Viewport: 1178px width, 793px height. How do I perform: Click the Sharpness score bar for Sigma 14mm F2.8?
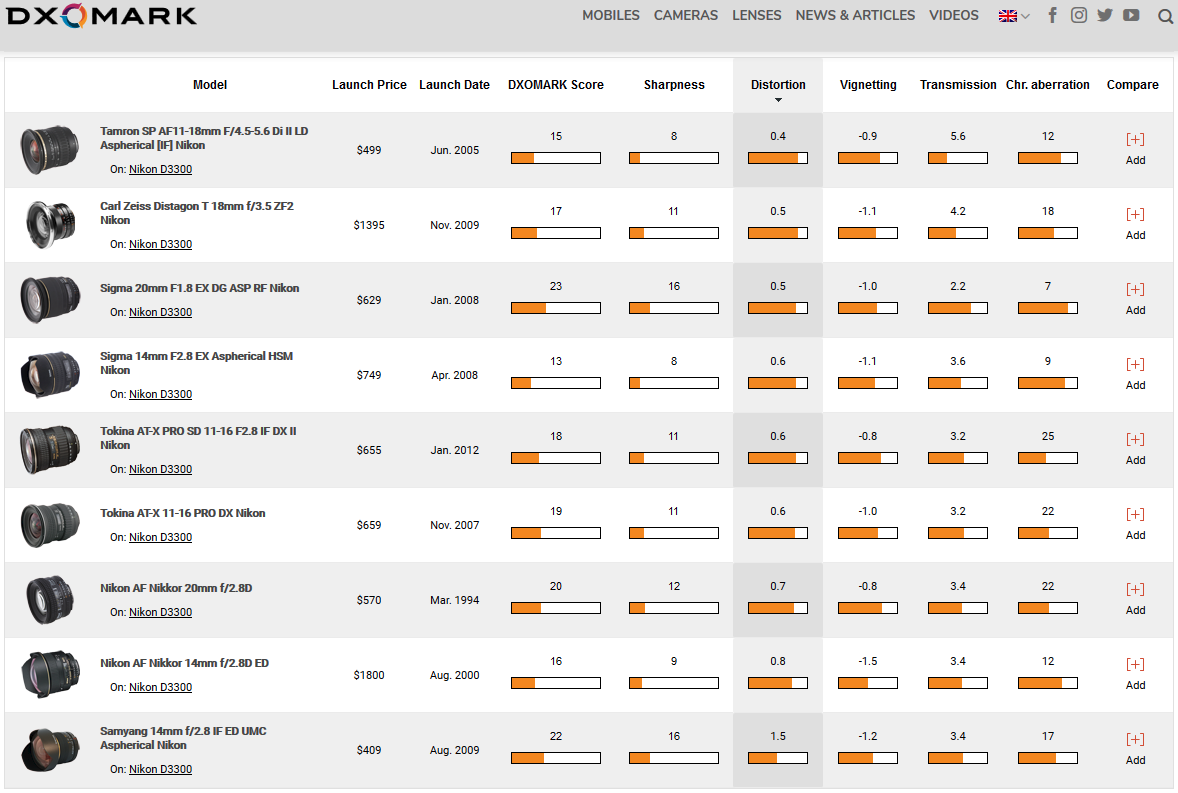[673, 383]
